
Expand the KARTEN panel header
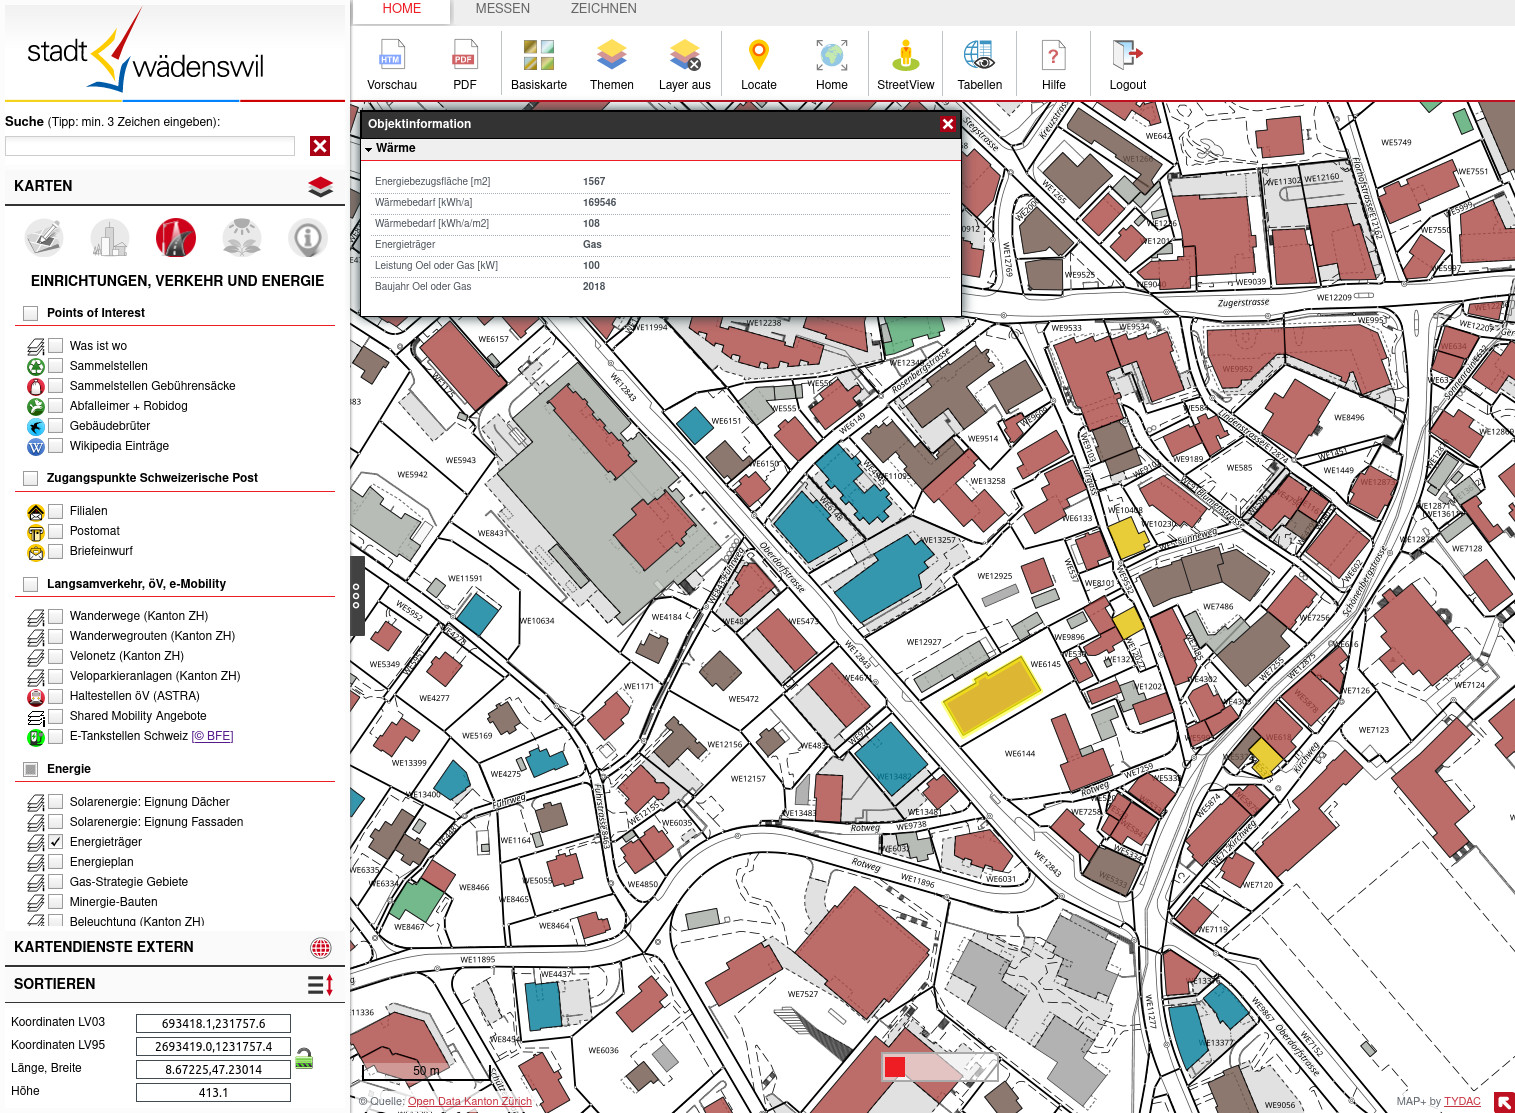(x=174, y=186)
